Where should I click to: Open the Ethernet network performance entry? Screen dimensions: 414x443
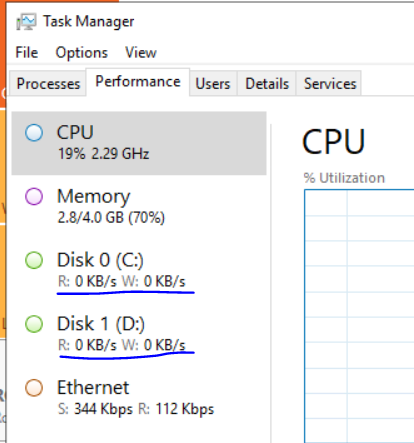(139, 398)
